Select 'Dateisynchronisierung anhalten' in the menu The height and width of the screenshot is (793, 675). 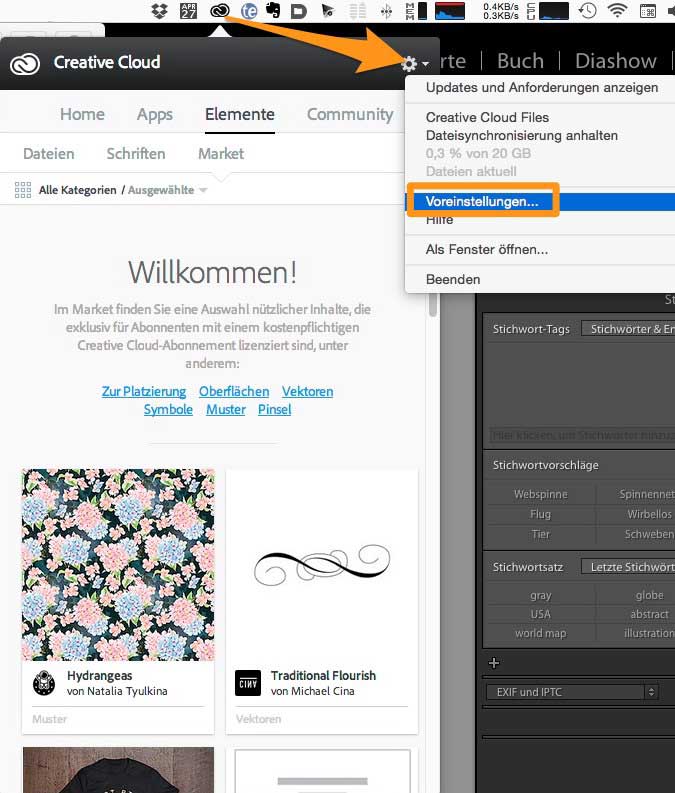tap(522, 136)
